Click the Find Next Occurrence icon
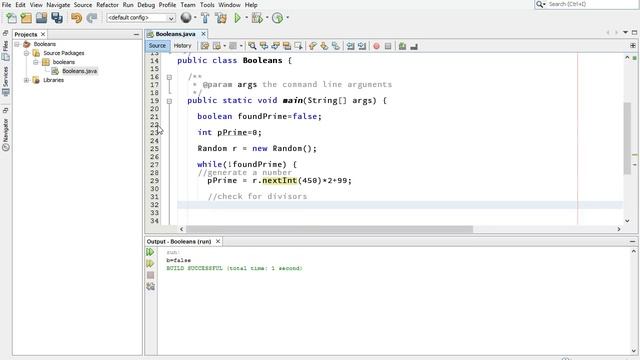This screenshot has width=640, height=360. [x=276, y=46]
